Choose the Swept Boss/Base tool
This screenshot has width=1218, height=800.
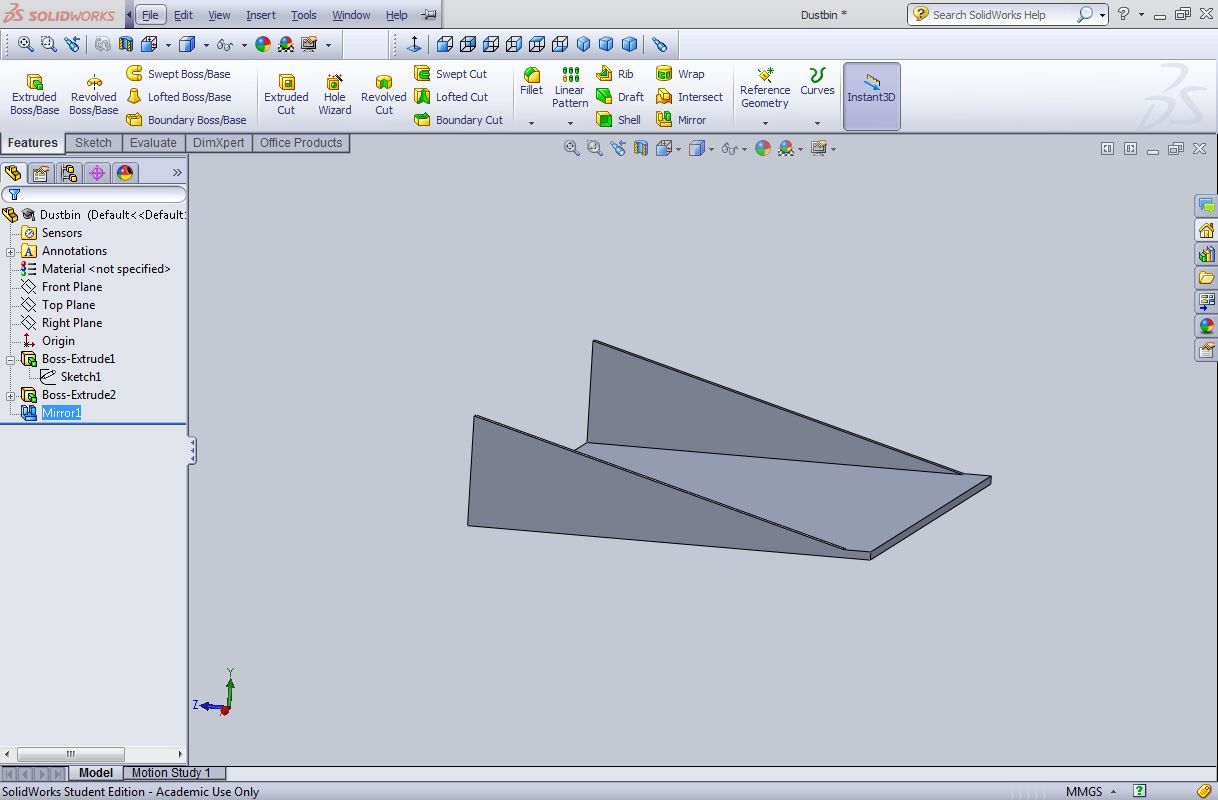pyautogui.click(x=178, y=74)
